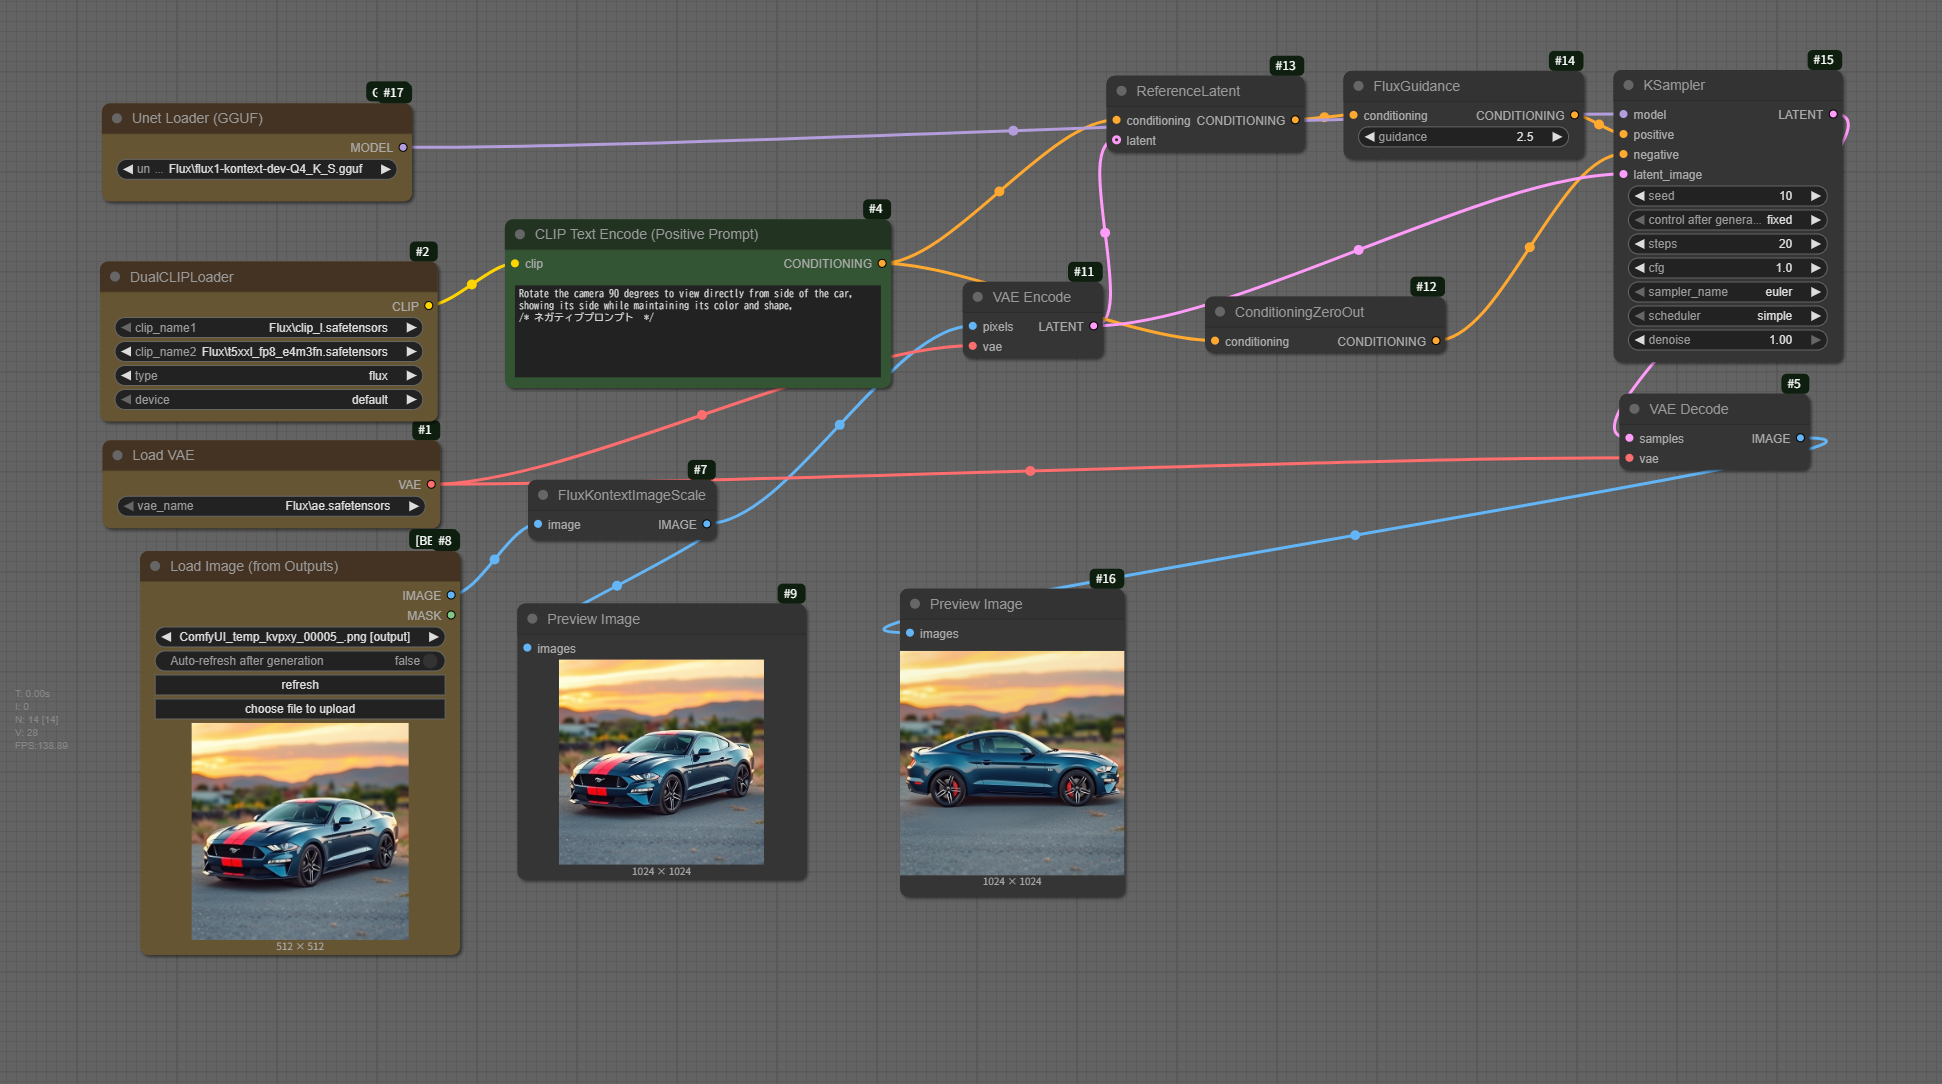
Task: Collapse the Unet Loader (GGUF) node dot
Action: 117,118
